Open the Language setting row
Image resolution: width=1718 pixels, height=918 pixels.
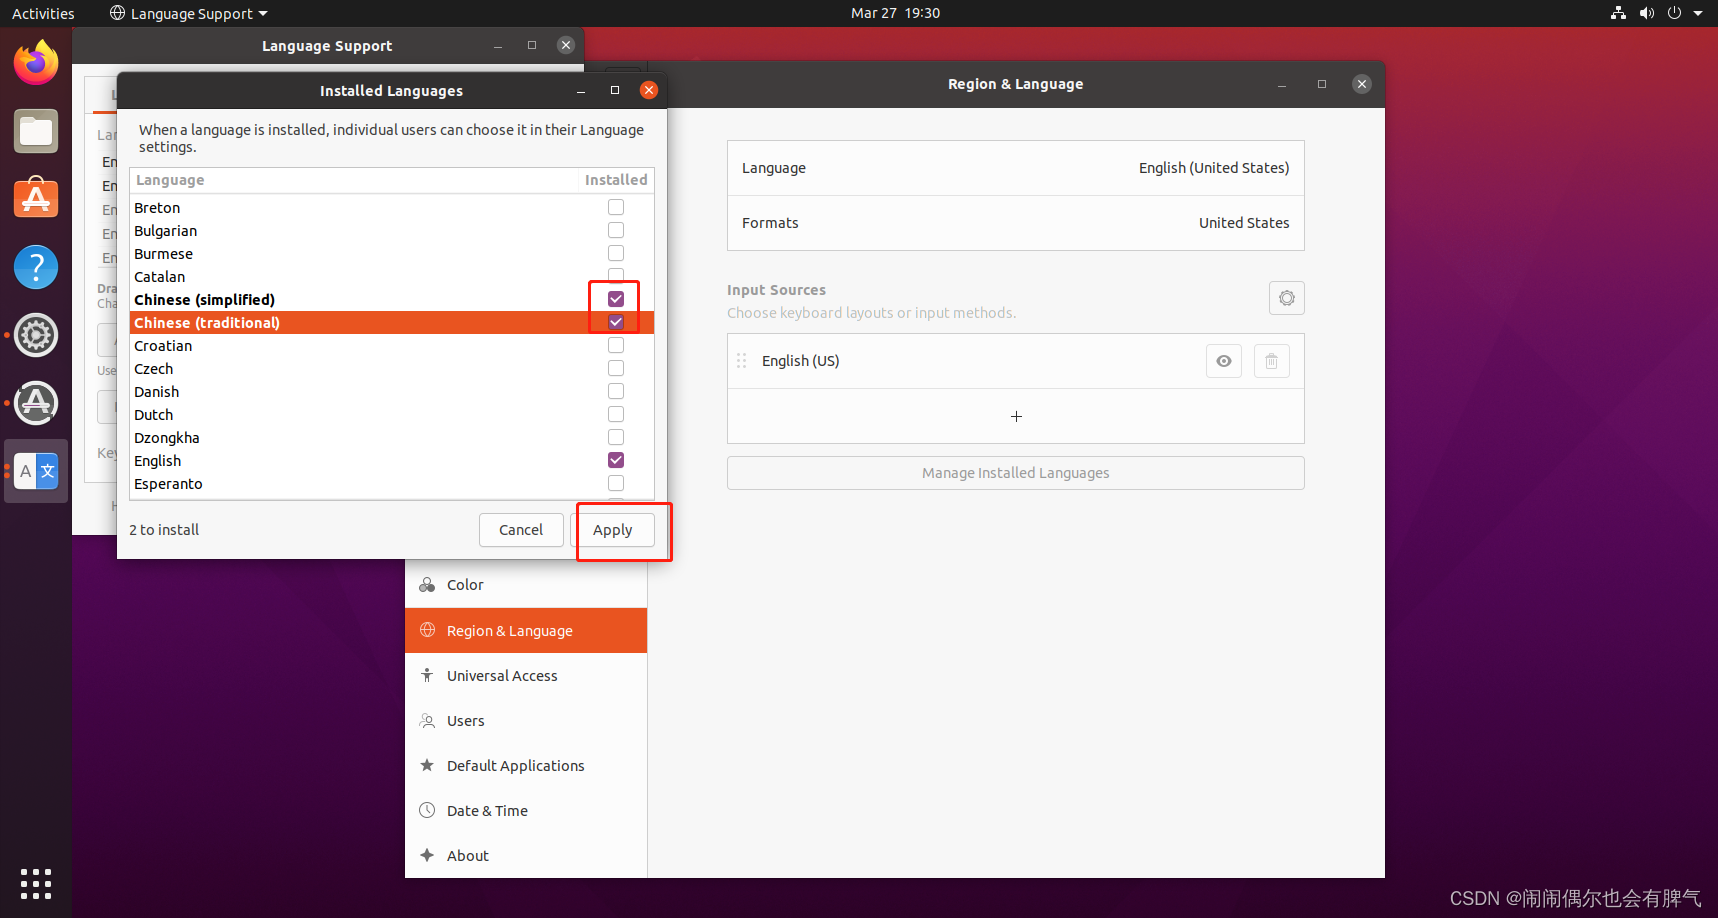[x=1015, y=168]
